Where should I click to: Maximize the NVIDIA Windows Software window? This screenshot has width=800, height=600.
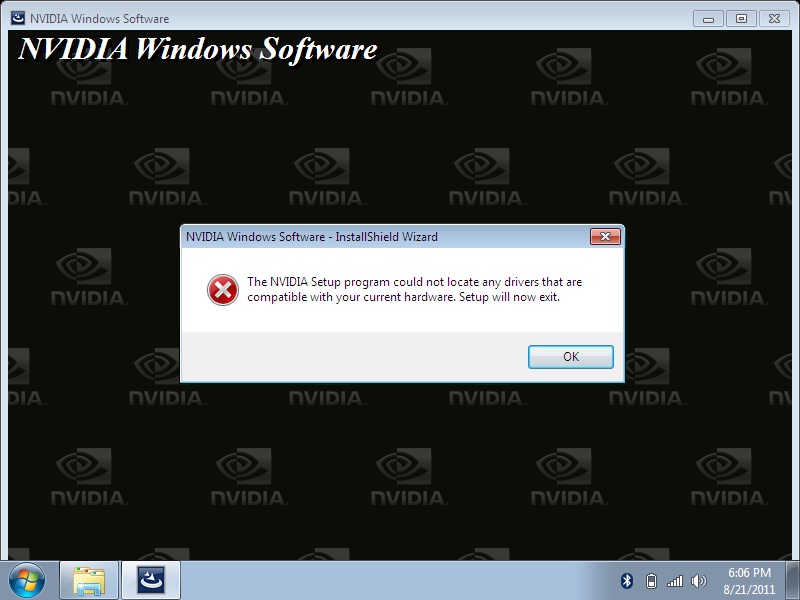(x=741, y=19)
